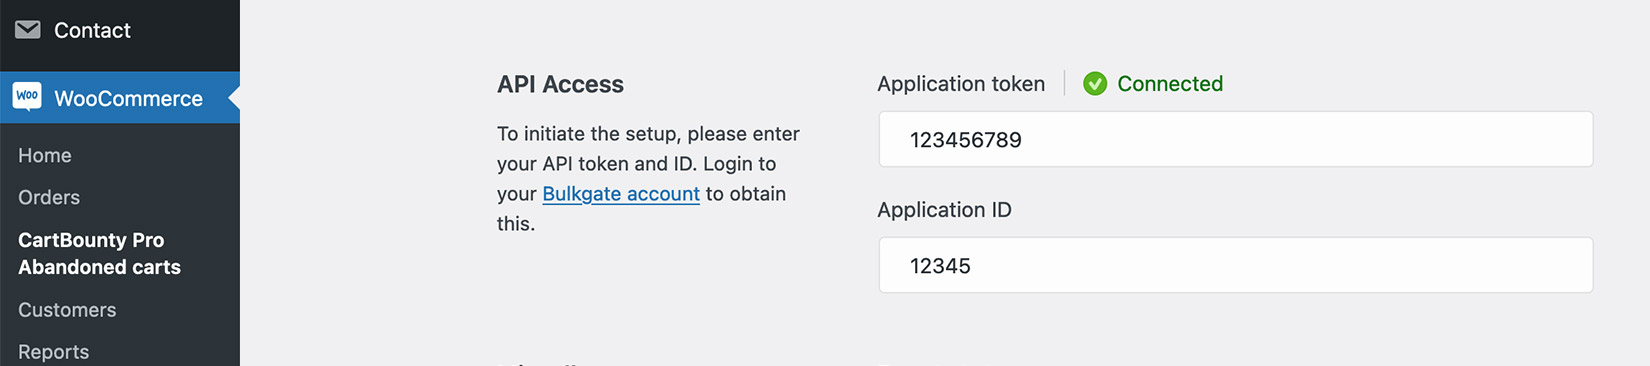
Task: Click the Application ID label
Action: click(x=944, y=210)
